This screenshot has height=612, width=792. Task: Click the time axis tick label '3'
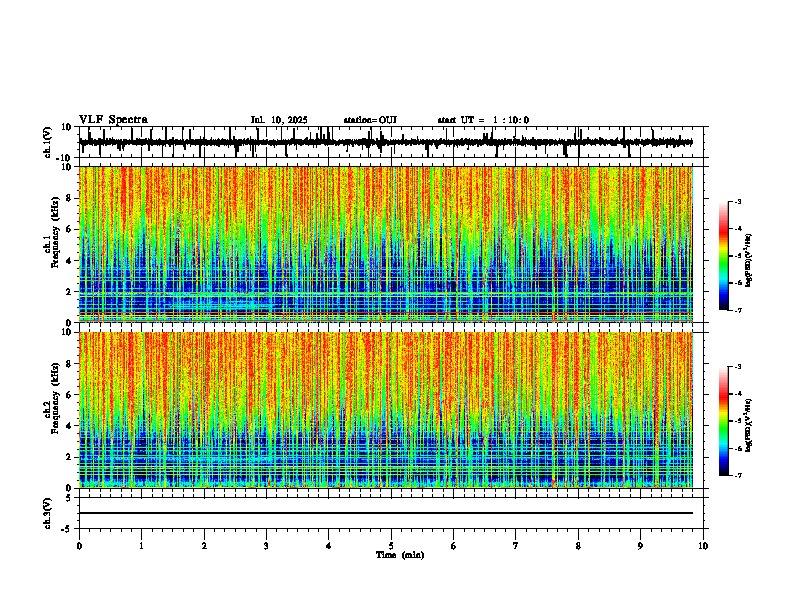tap(266, 546)
